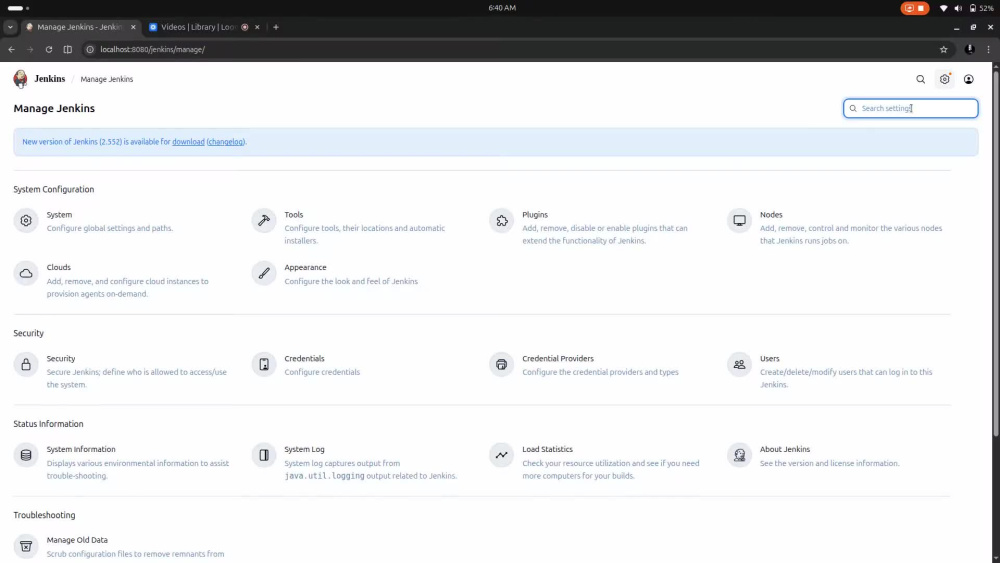Click the Manage Jenkins breadcrumb
The image size is (1000, 563).
[107, 79]
